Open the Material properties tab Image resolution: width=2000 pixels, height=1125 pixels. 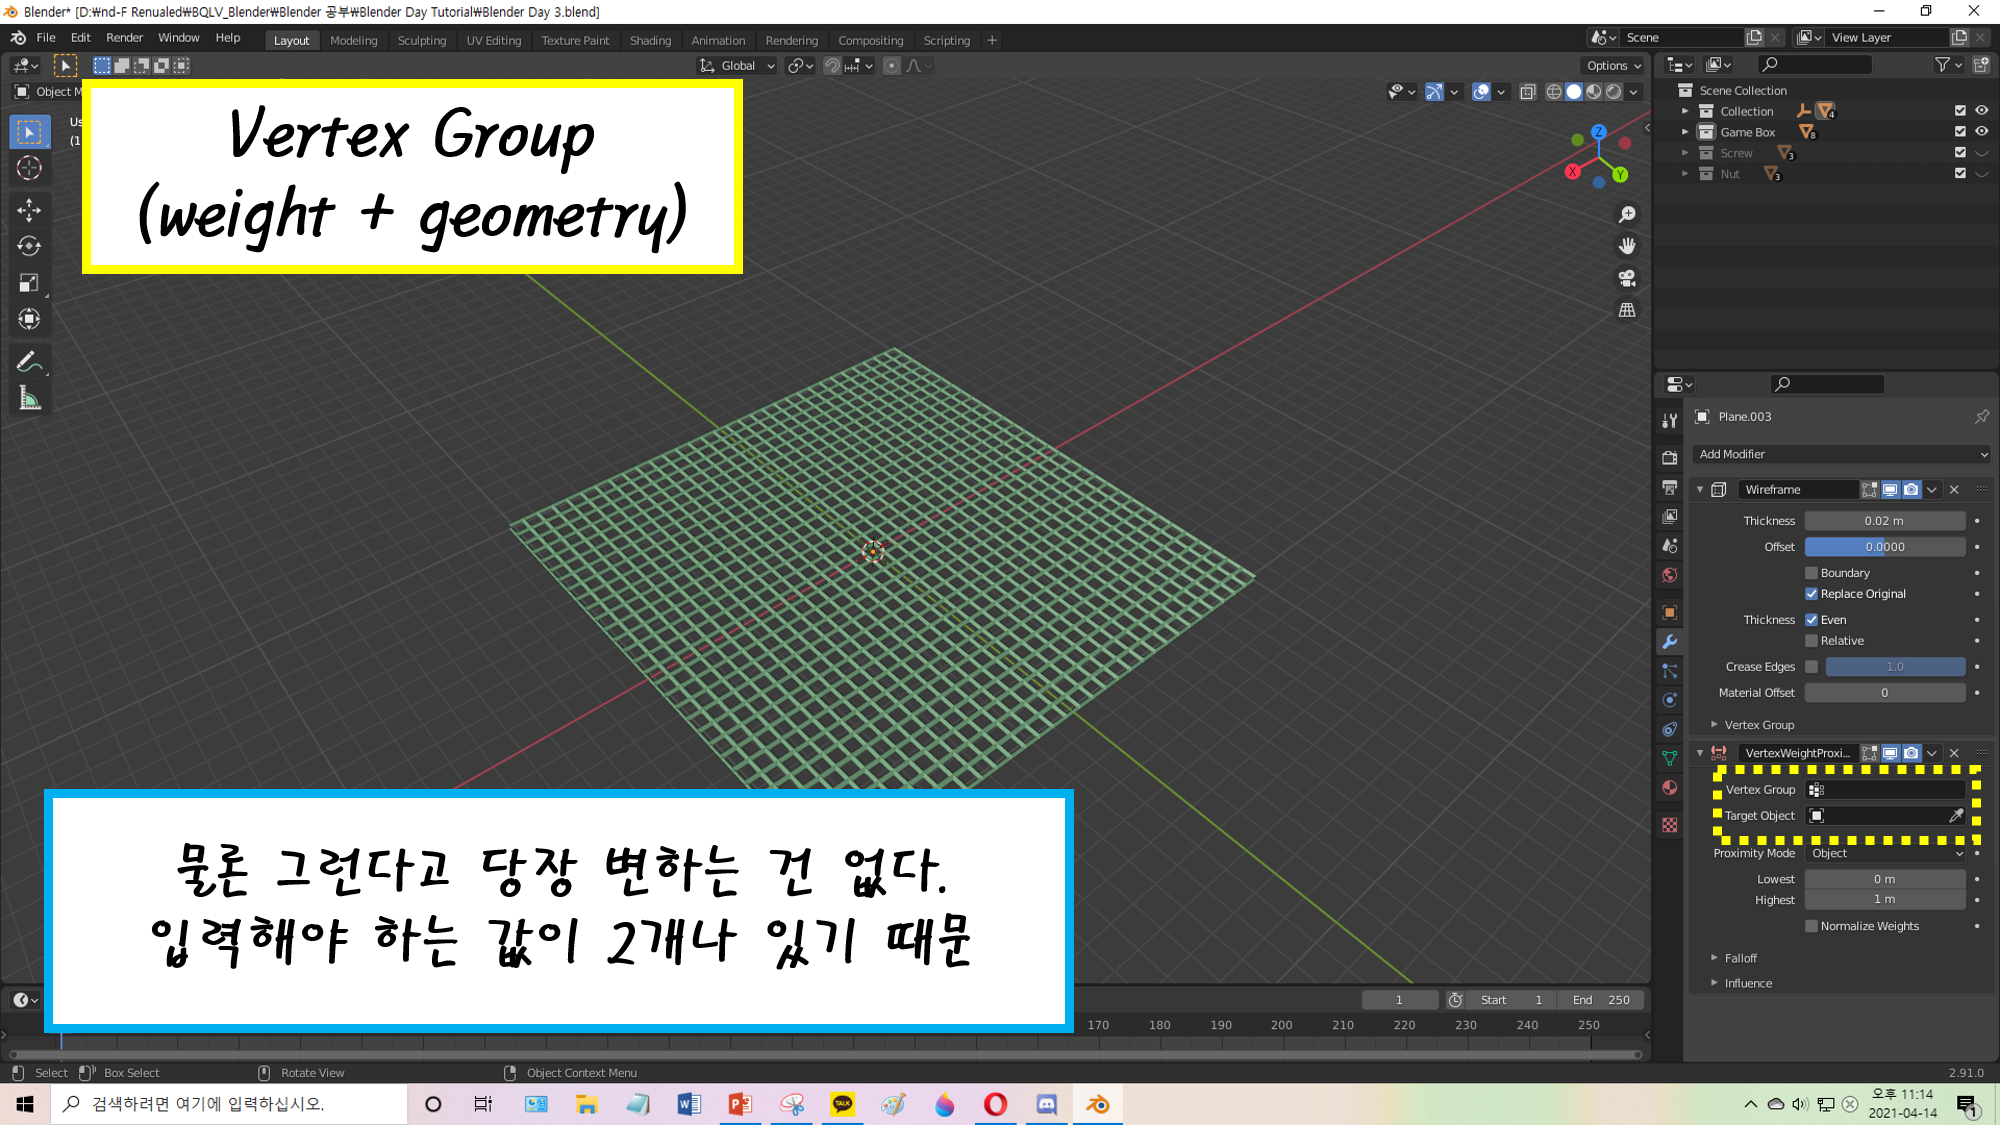click(x=1669, y=788)
